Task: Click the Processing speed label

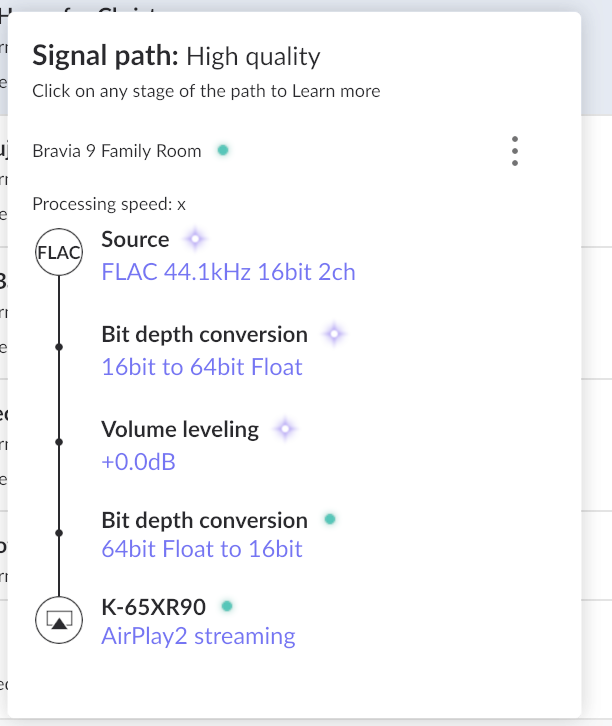Action: click(109, 204)
